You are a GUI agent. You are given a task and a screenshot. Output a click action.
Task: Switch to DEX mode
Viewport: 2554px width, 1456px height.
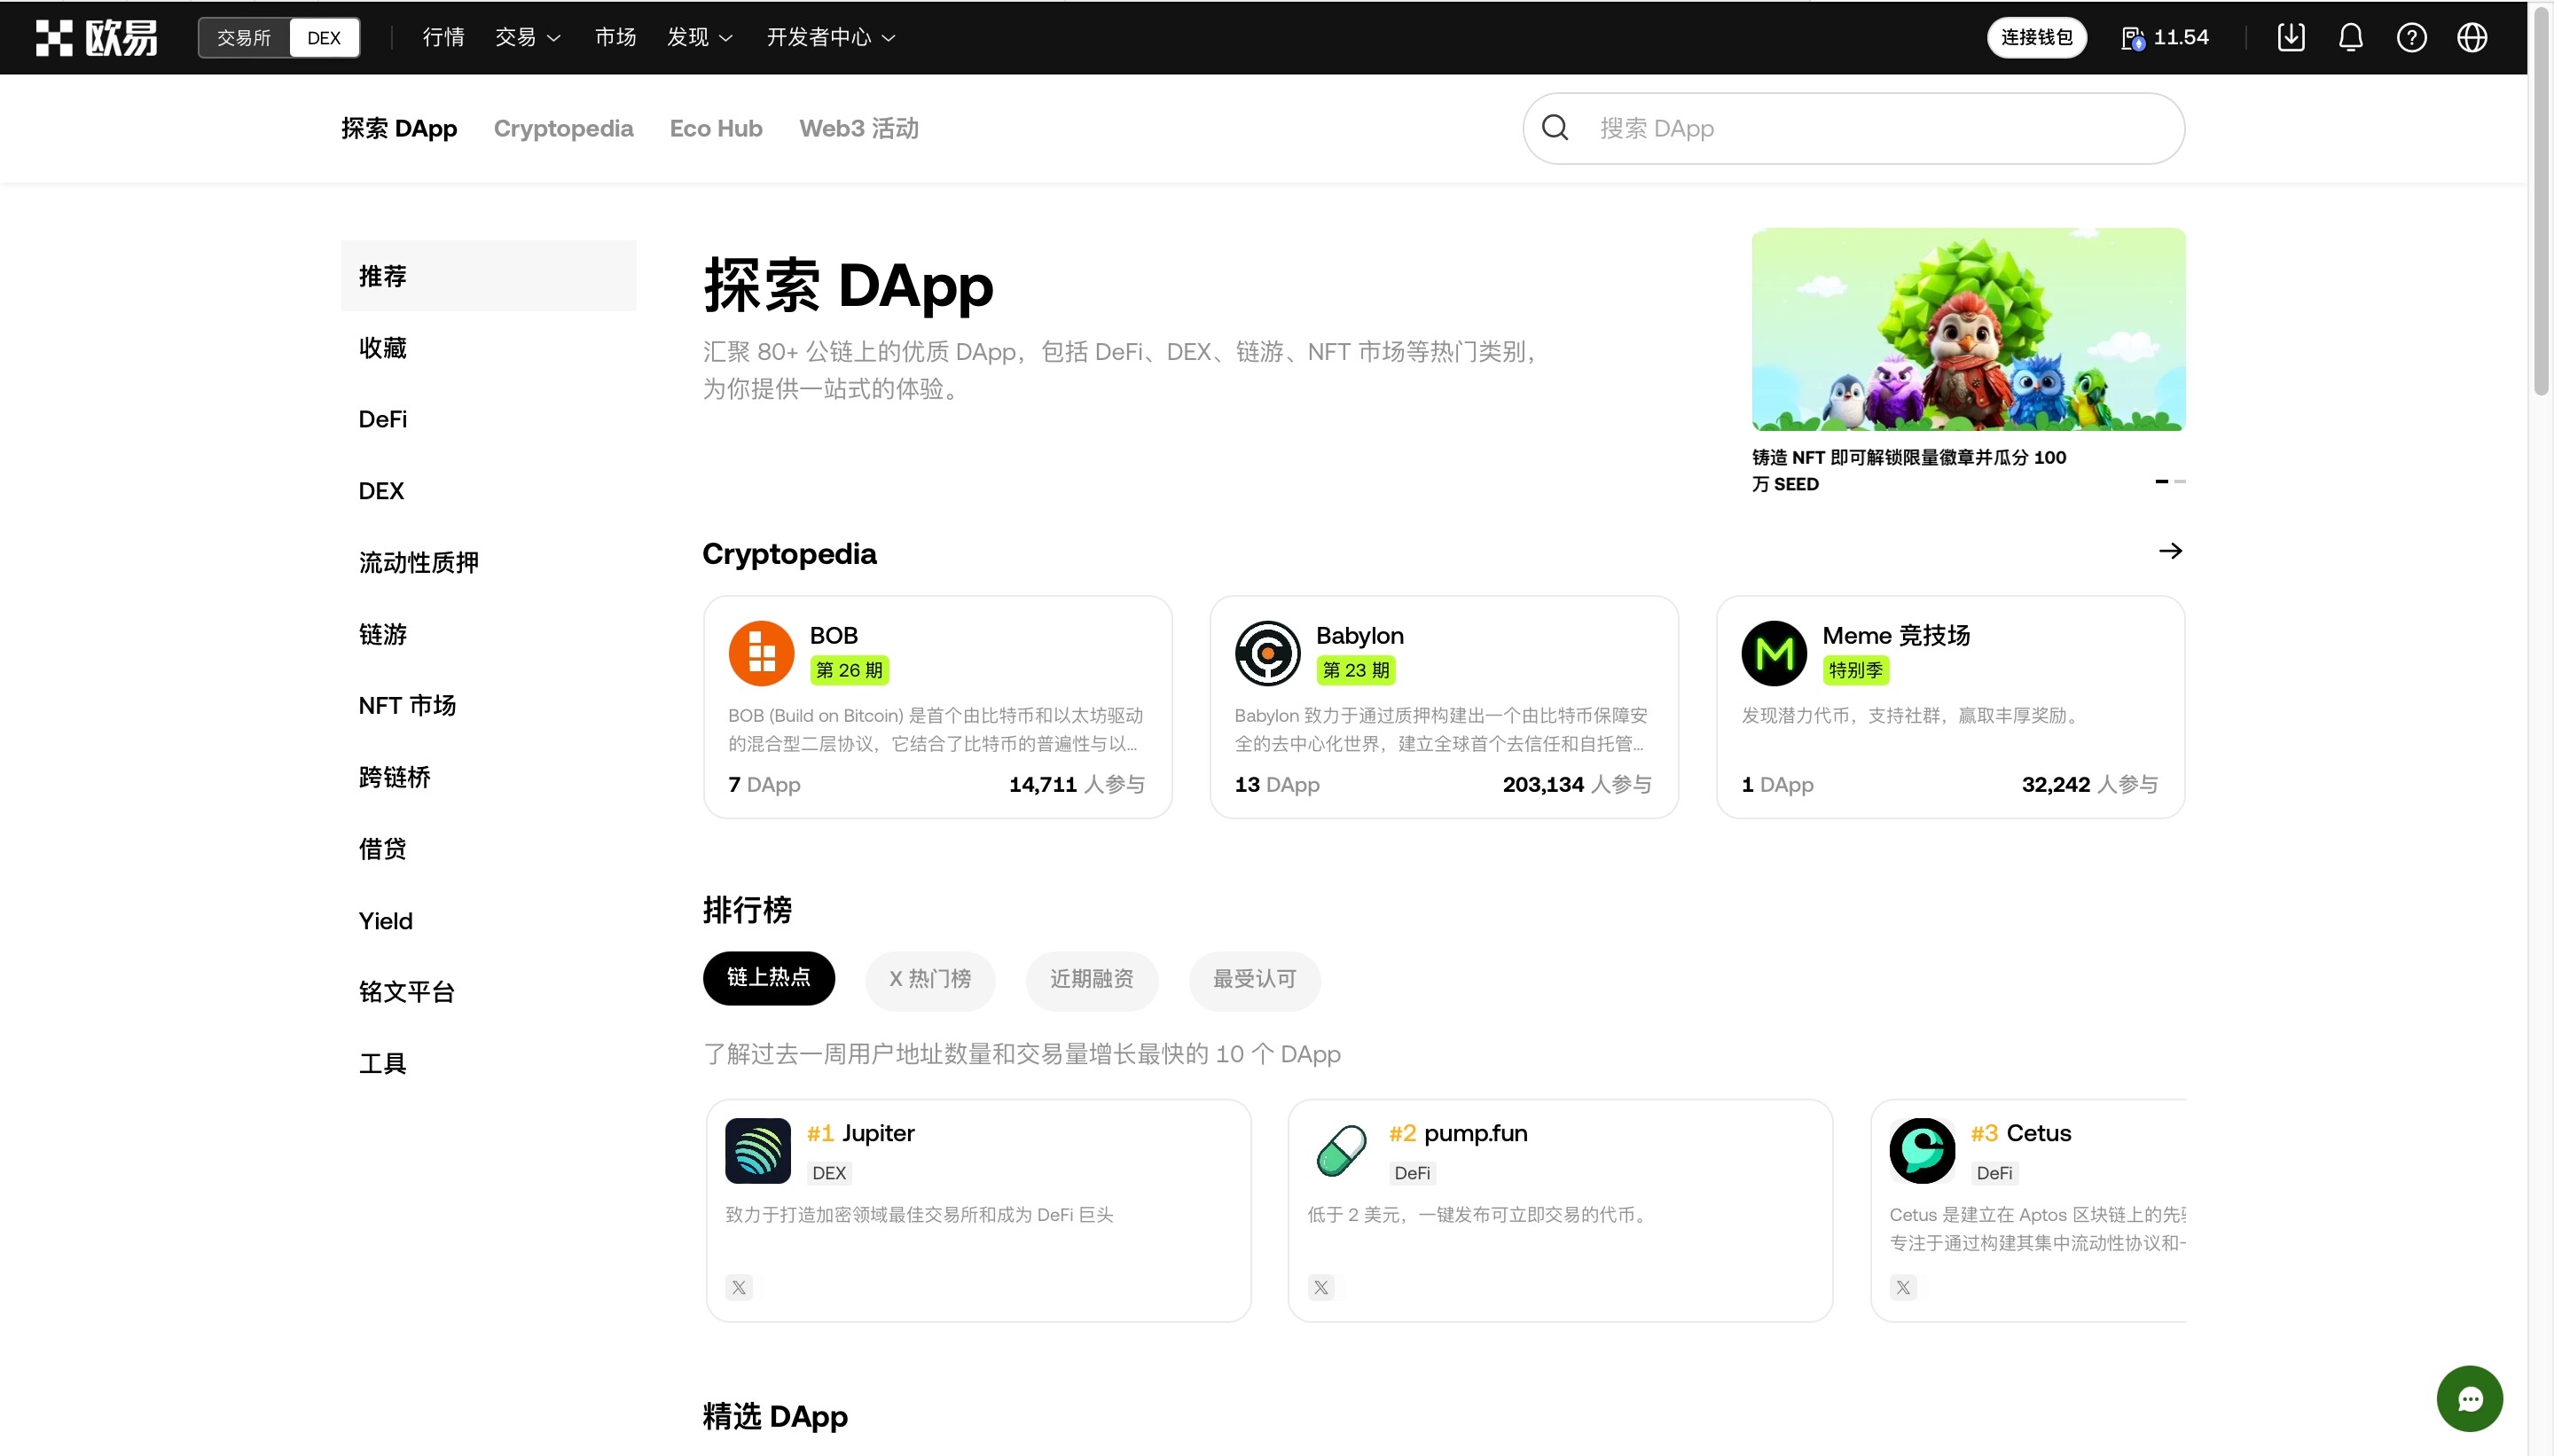coord(324,37)
